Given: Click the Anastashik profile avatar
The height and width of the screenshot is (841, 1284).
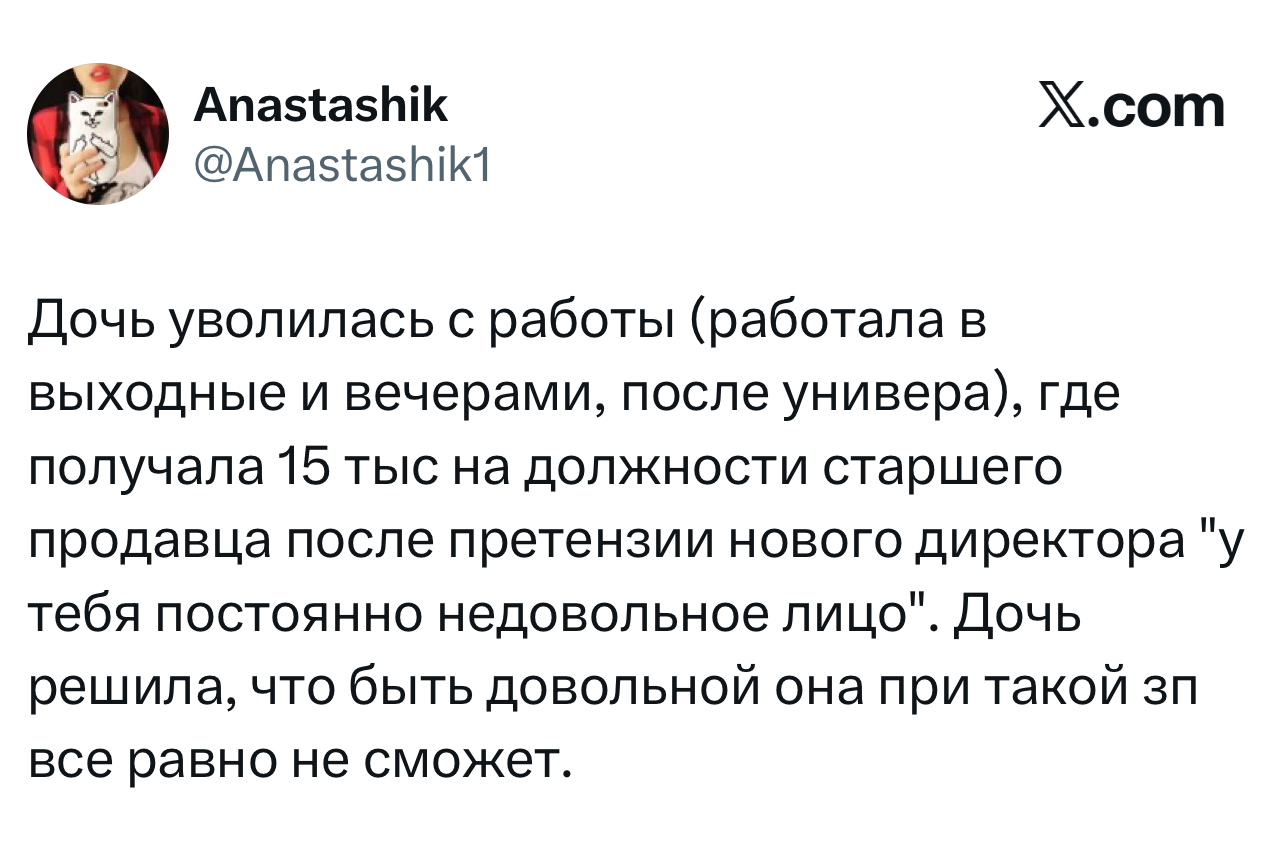Looking at the screenshot, I should point(98,132).
